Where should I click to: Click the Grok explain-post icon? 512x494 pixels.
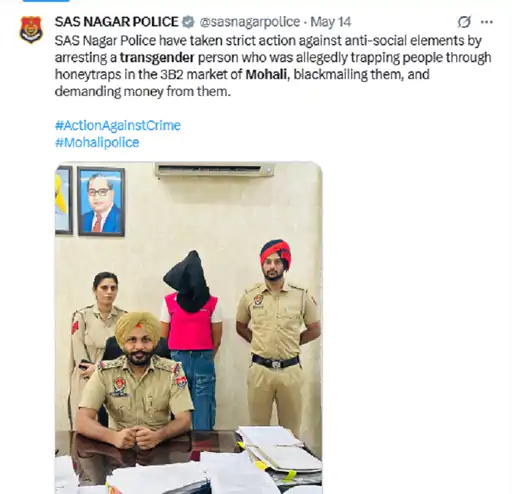464,22
